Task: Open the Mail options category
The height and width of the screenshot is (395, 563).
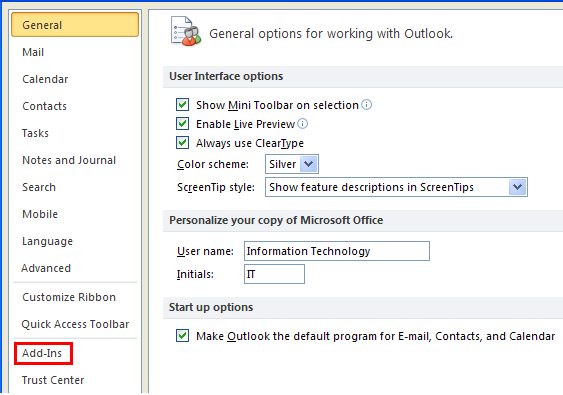Action: tap(33, 52)
